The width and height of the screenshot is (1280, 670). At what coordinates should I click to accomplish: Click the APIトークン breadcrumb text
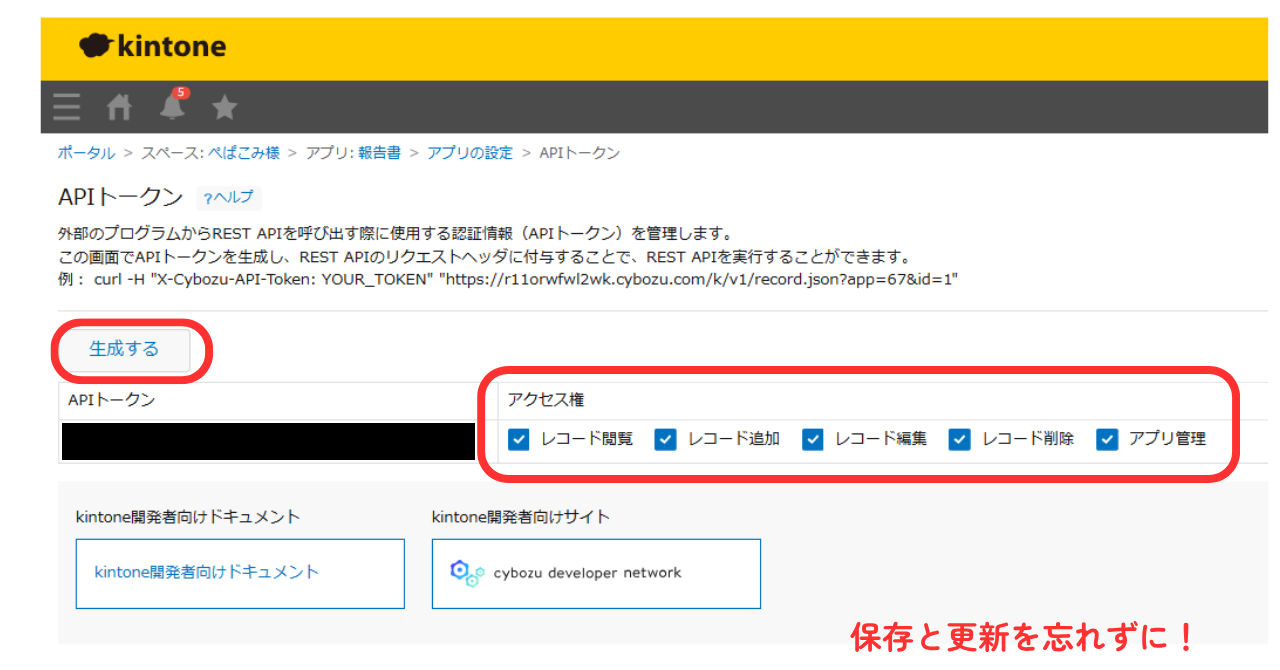coord(580,153)
